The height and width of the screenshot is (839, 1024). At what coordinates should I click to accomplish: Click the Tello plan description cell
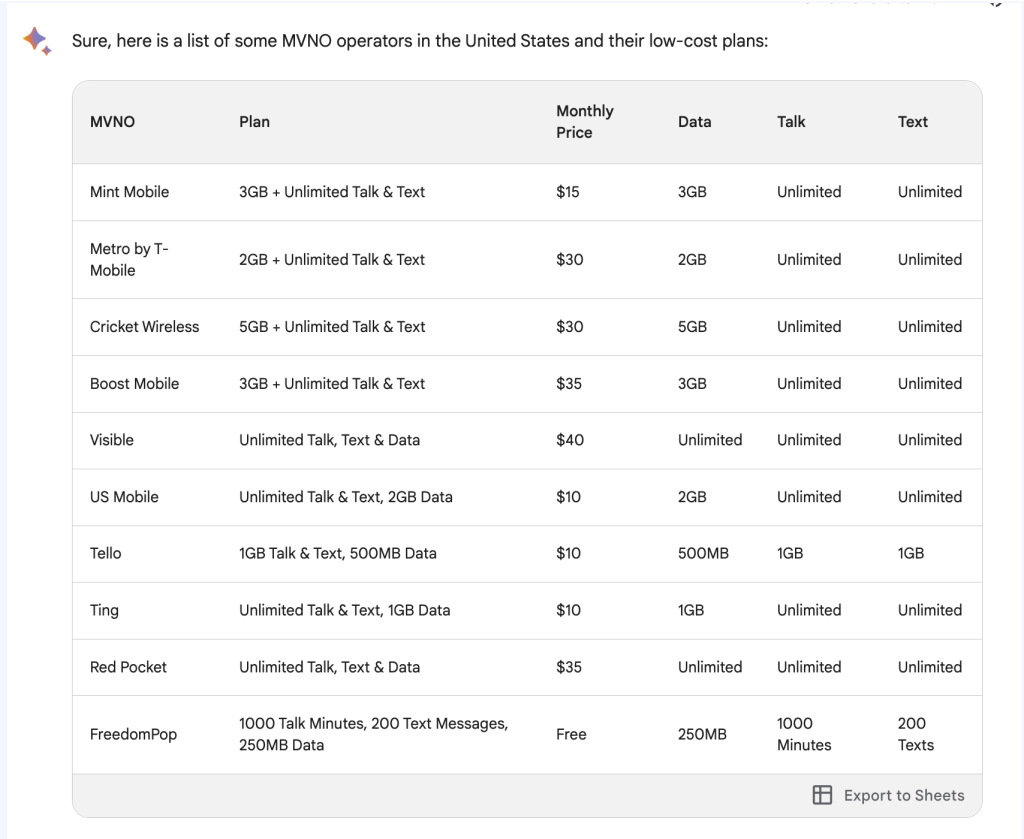[337, 553]
